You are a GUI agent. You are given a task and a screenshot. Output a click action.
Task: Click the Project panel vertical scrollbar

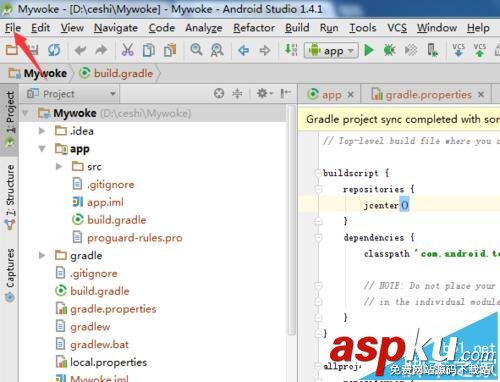(292, 220)
